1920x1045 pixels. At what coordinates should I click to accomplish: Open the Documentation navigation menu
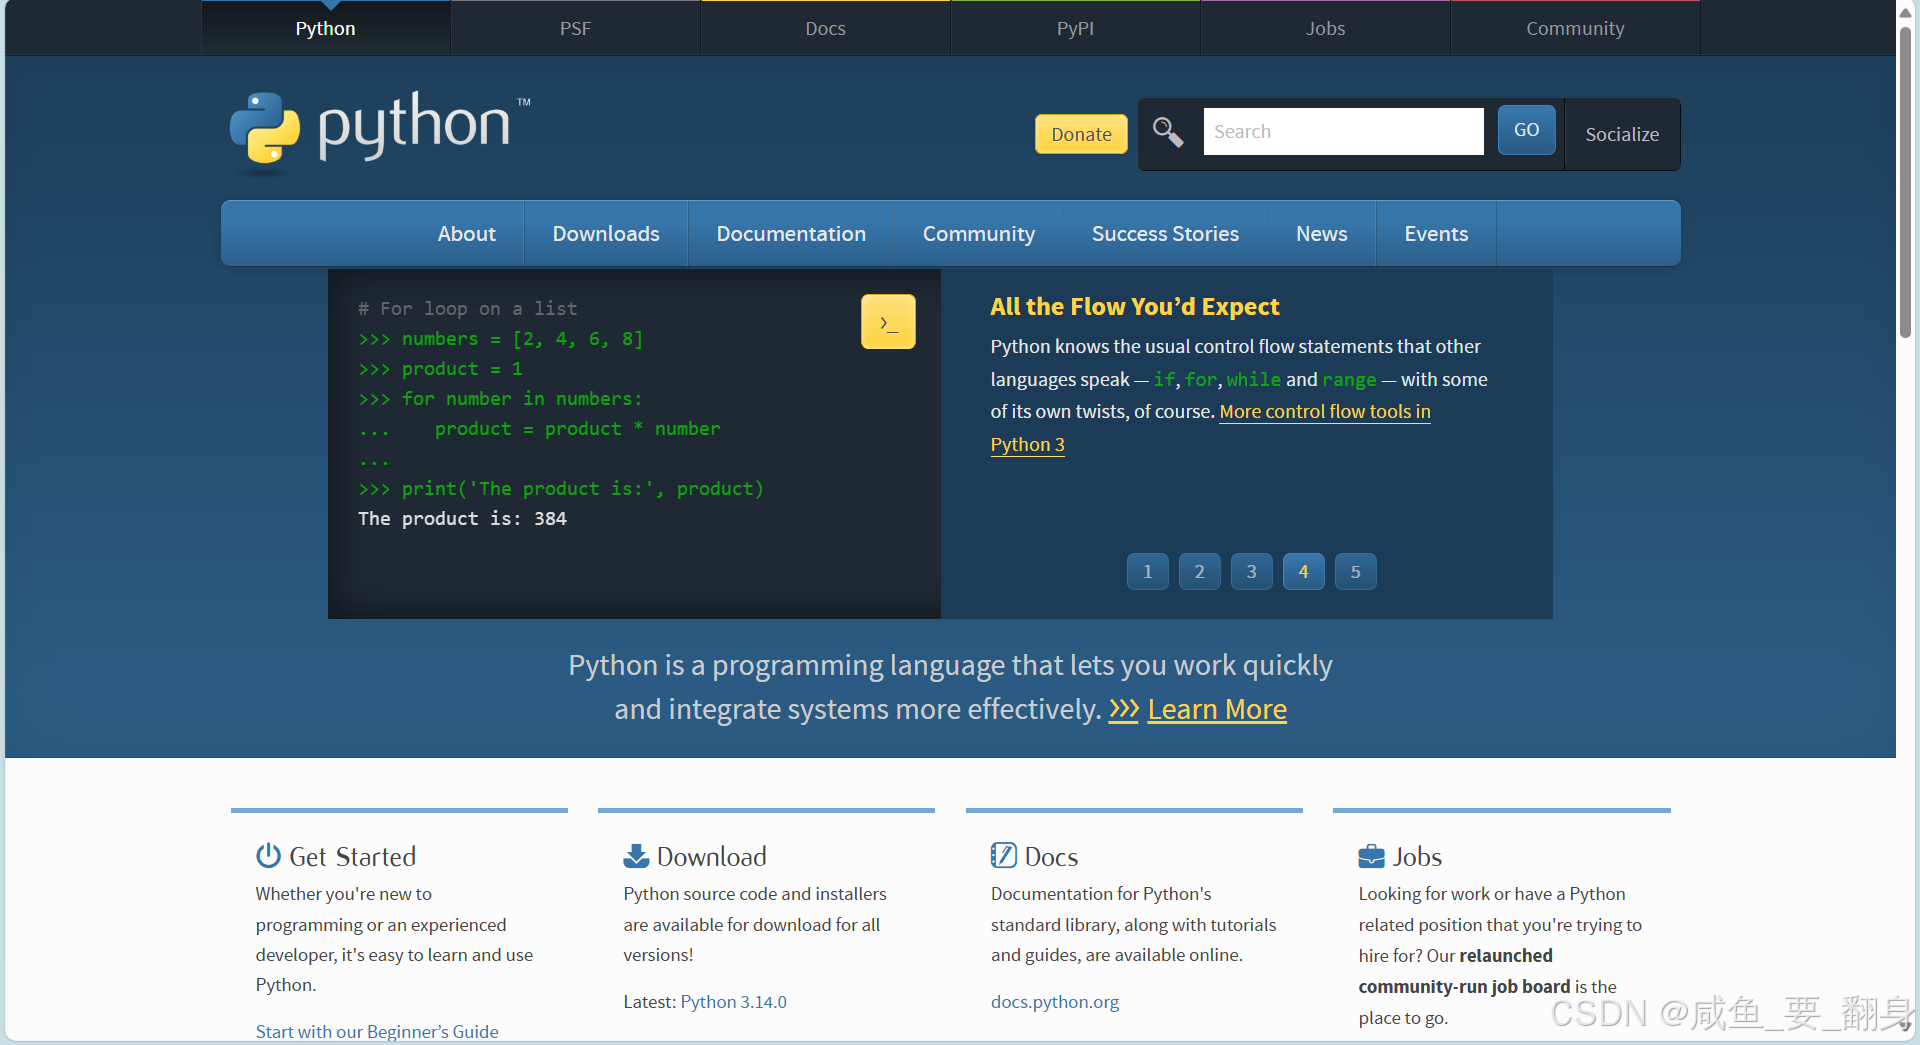[x=791, y=233]
